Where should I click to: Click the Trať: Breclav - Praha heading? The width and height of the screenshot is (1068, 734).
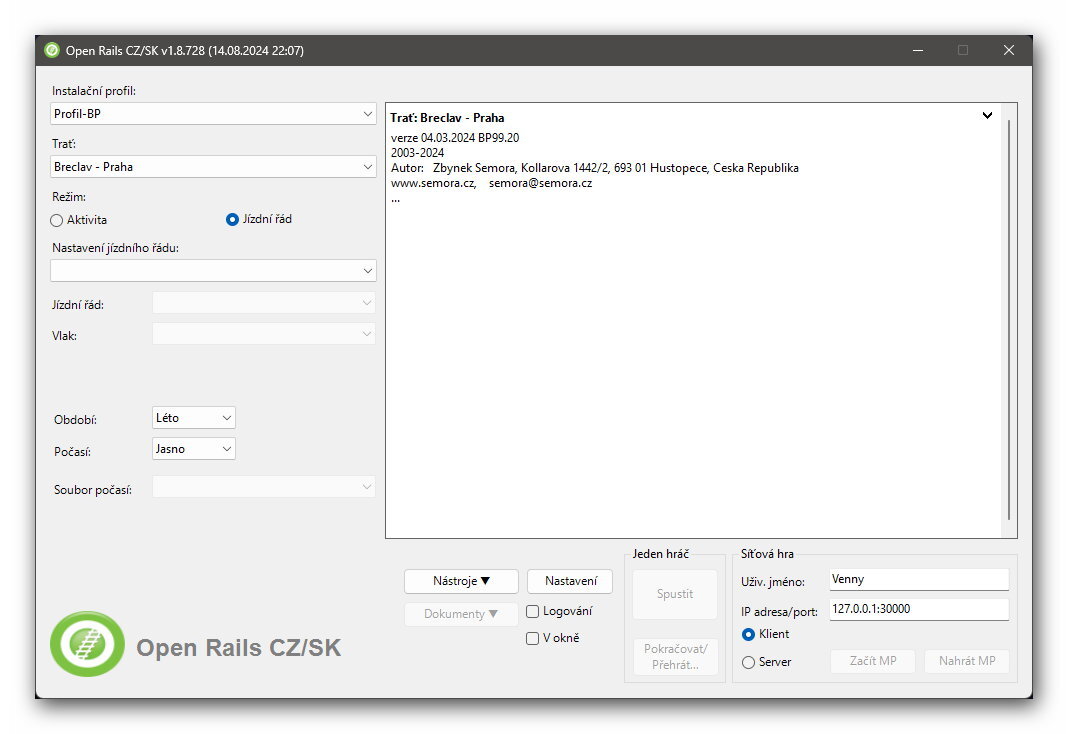(447, 118)
